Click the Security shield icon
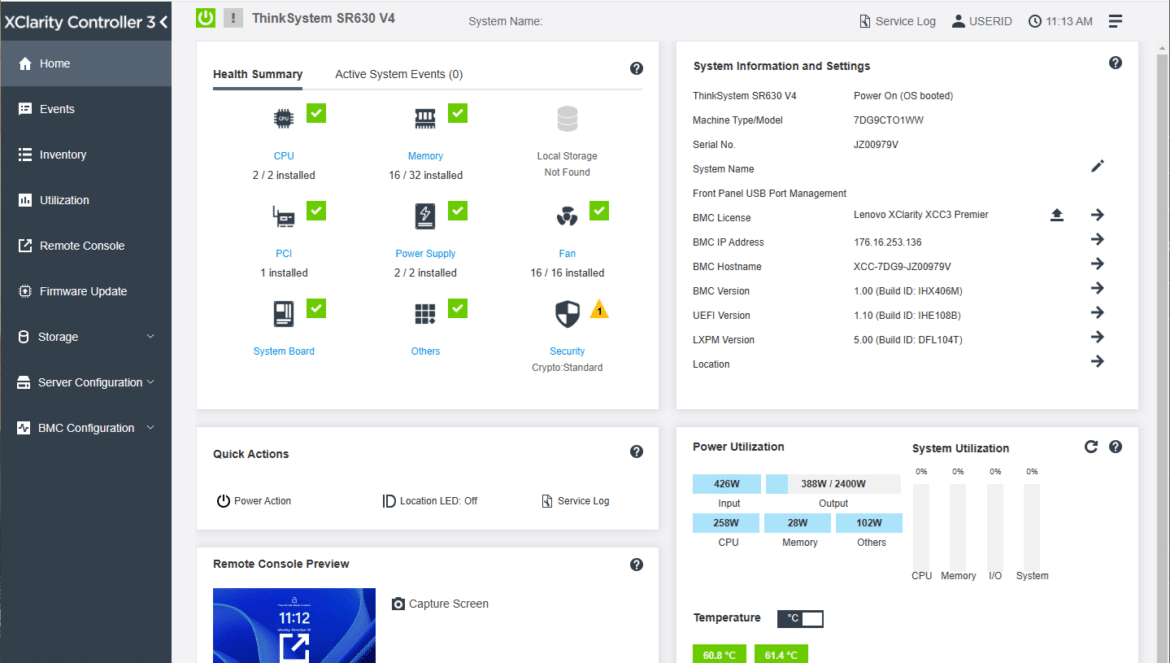 click(567, 314)
